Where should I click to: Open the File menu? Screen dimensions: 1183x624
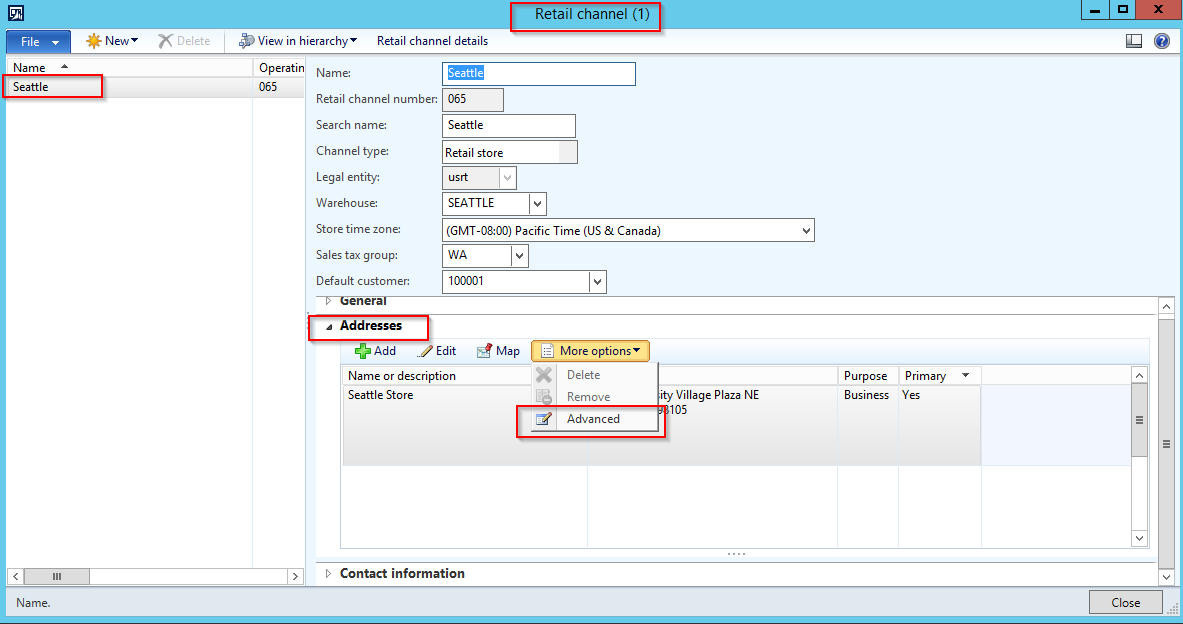click(38, 42)
